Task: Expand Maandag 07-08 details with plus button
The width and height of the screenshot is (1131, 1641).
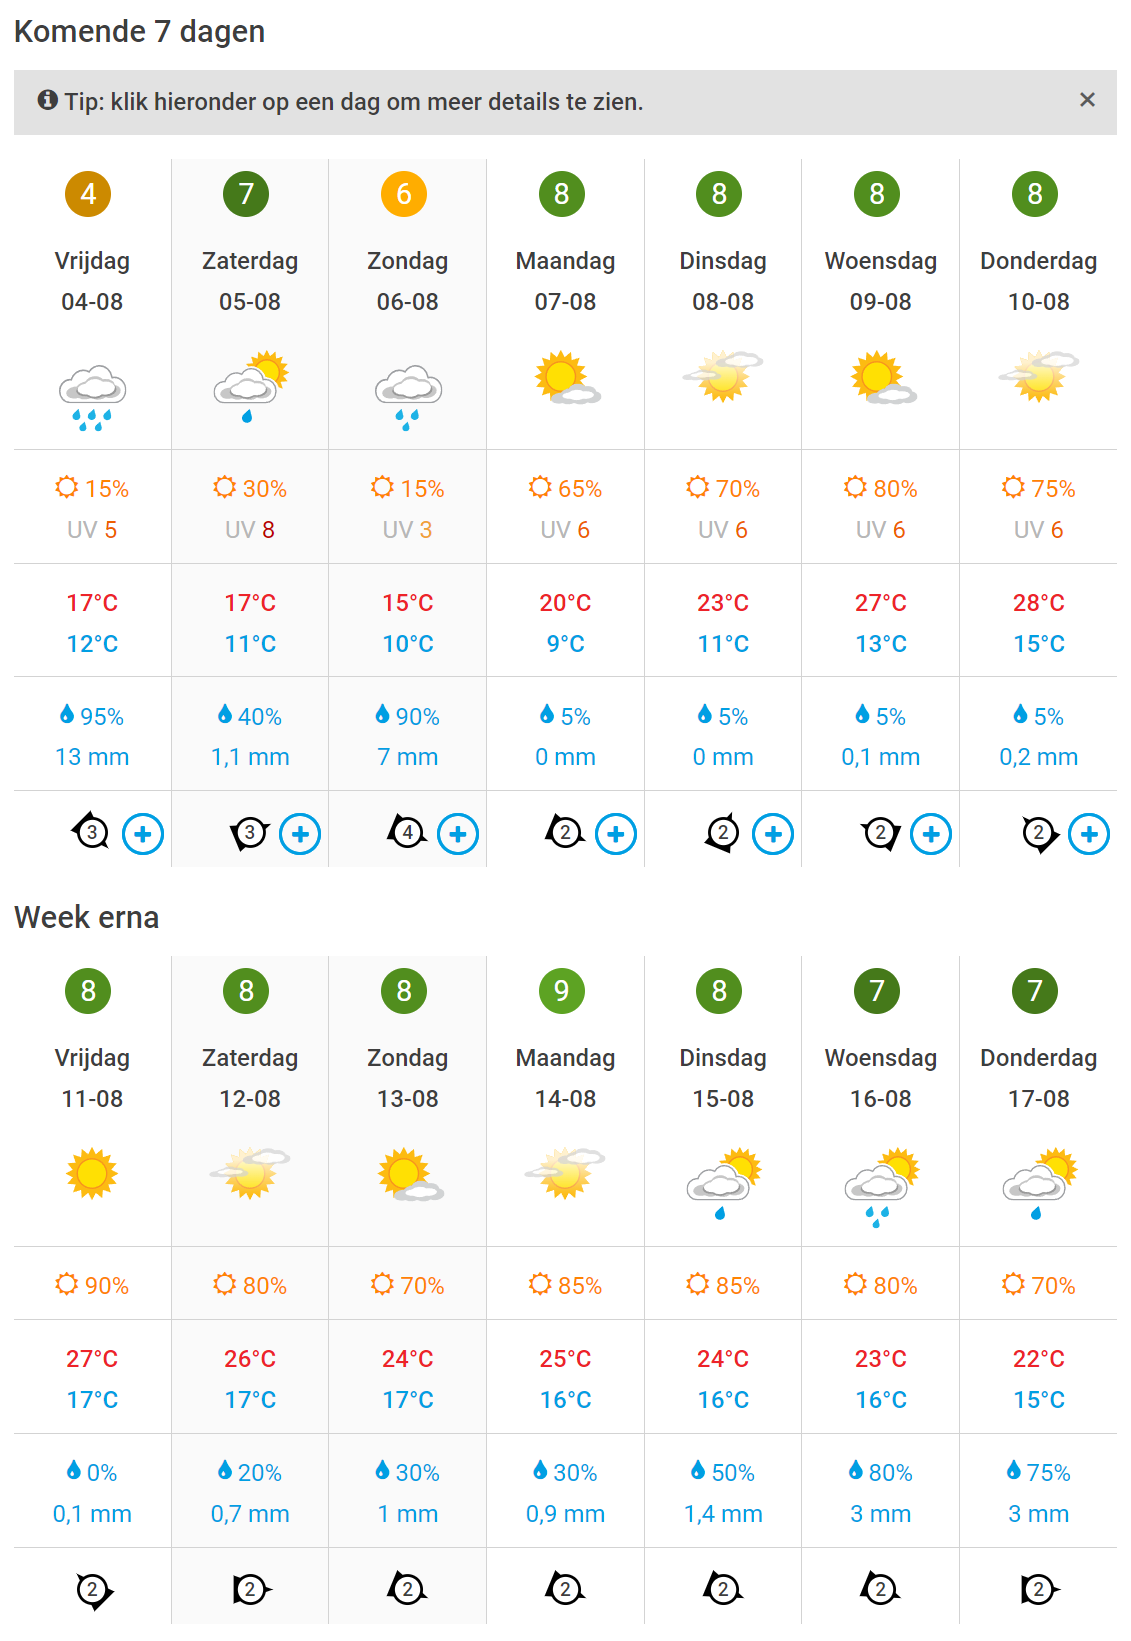Action: point(616,834)
